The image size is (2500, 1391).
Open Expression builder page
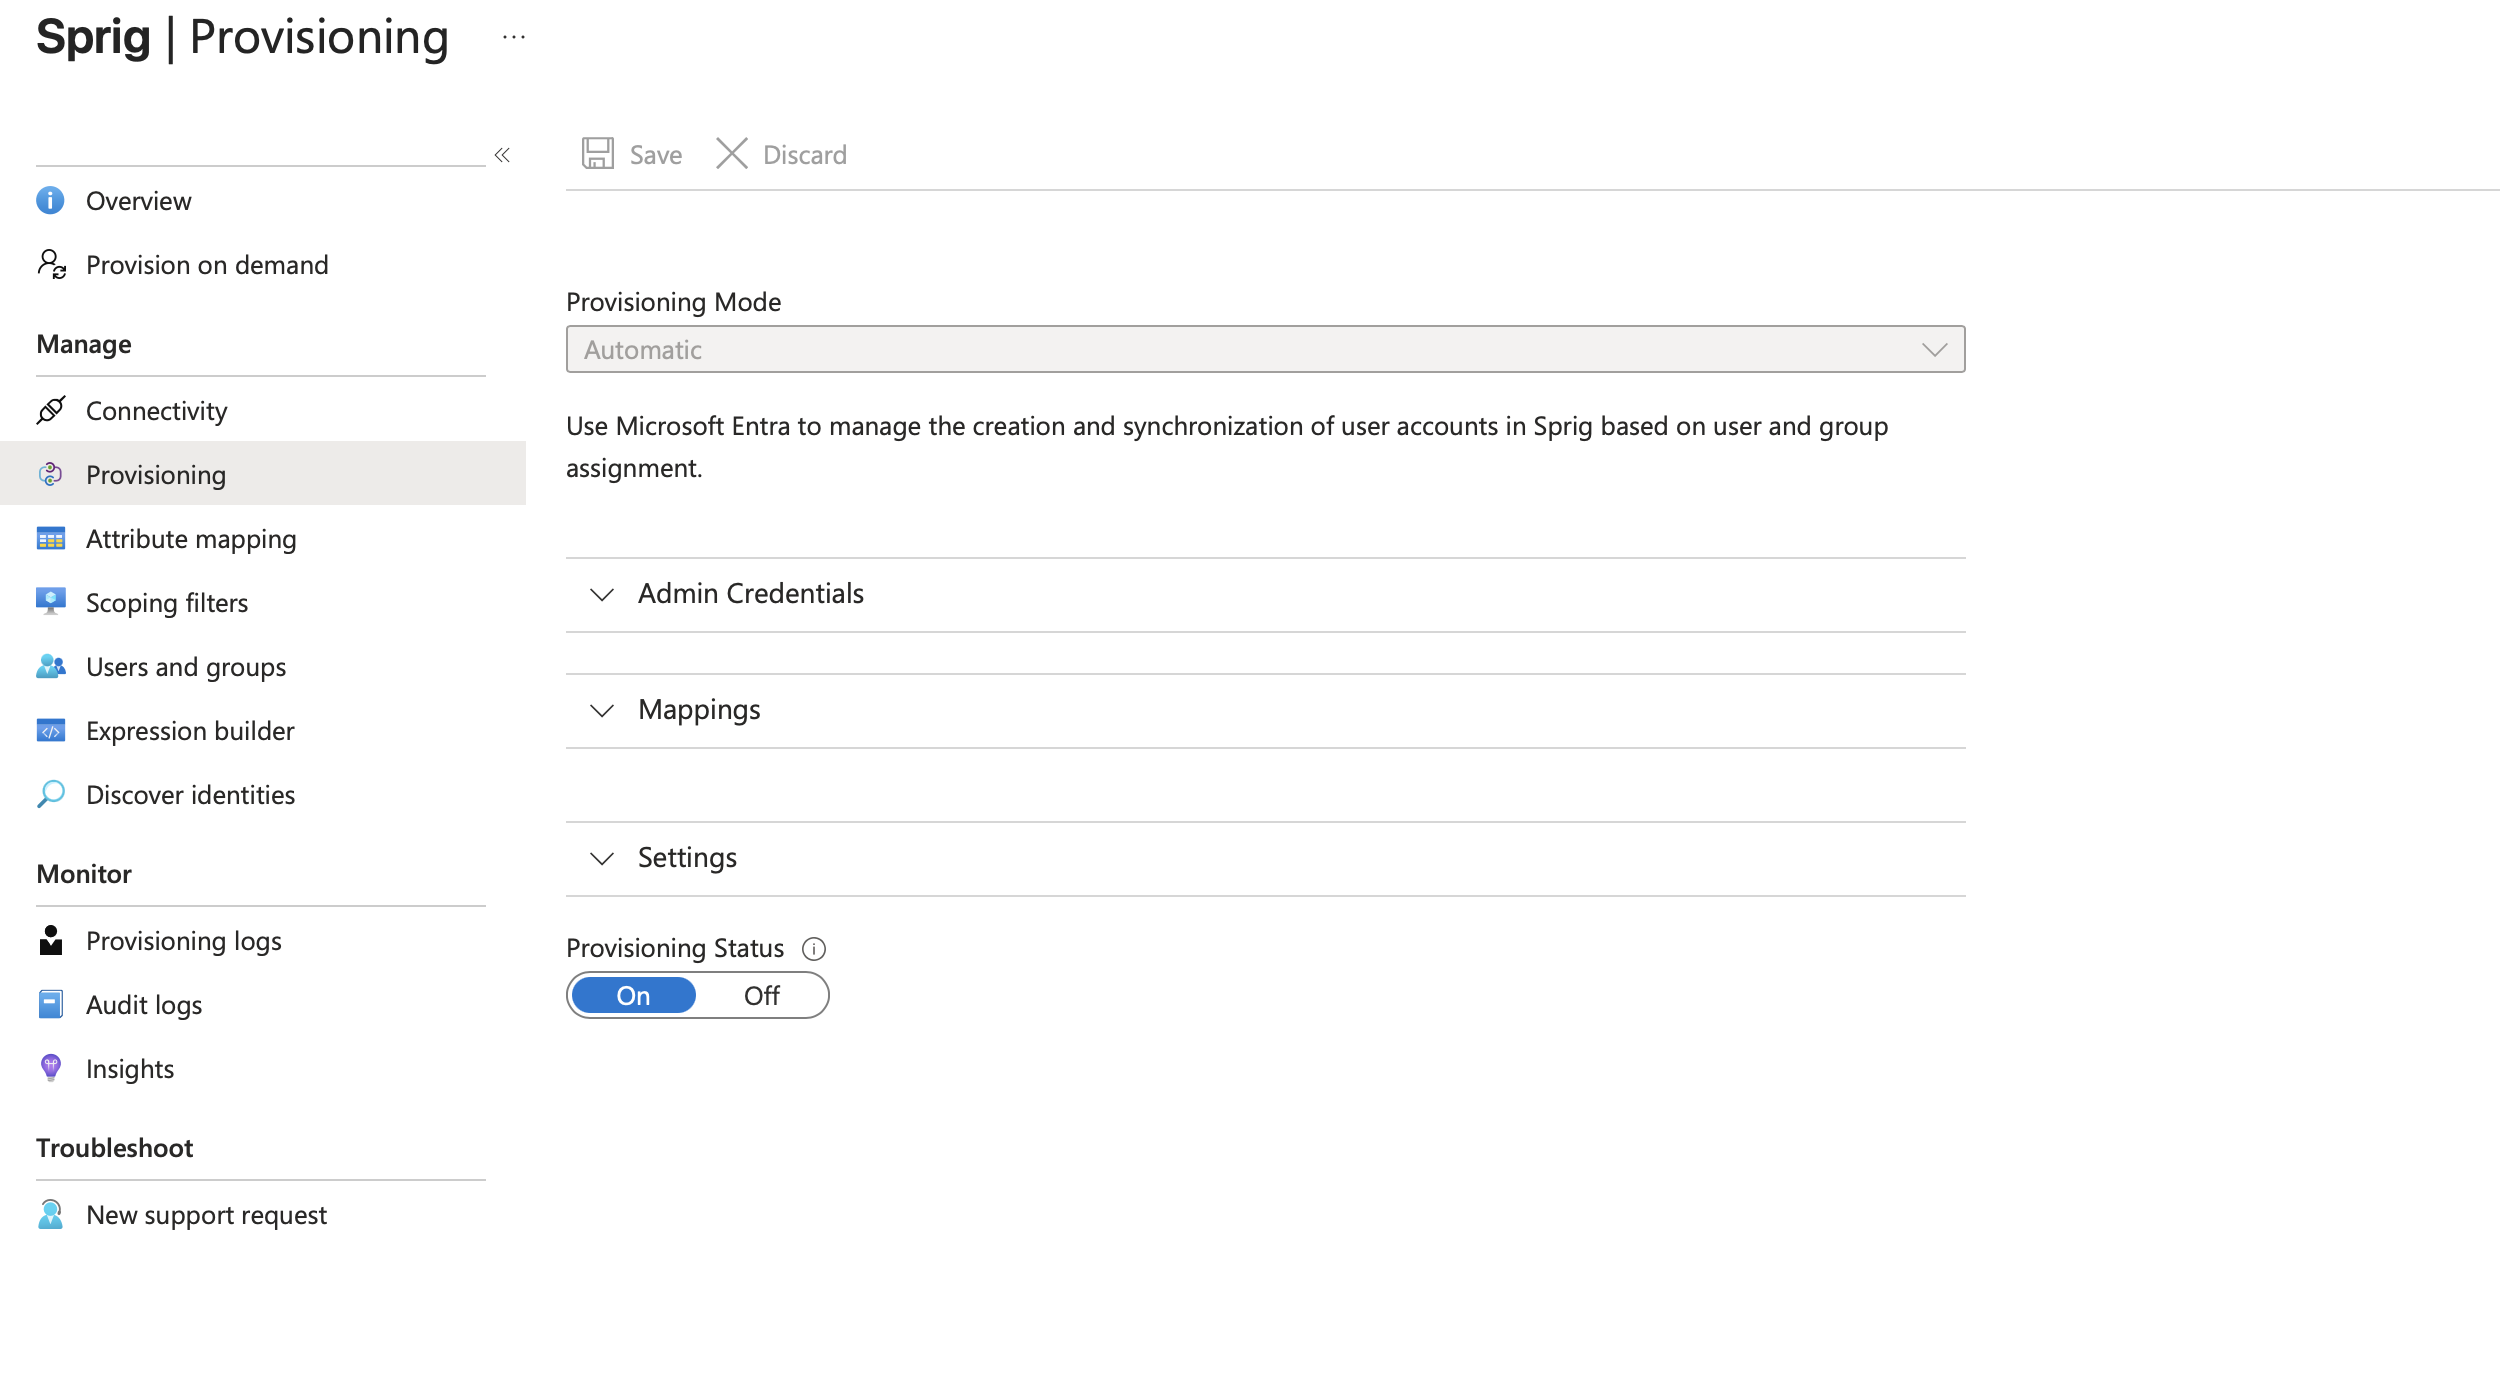coord(190,731)
